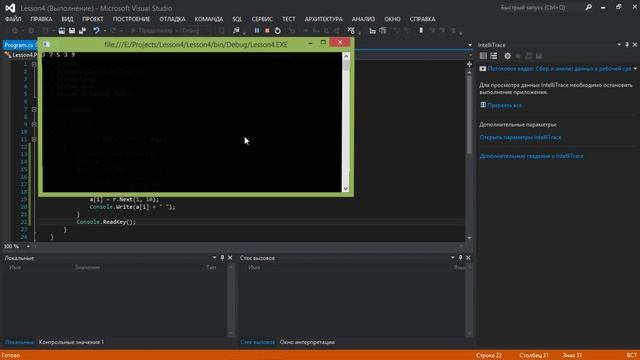This screenshot has width=640, height=360.
Task: Click the Visual Studio logo icon
Action: (10, 8)
